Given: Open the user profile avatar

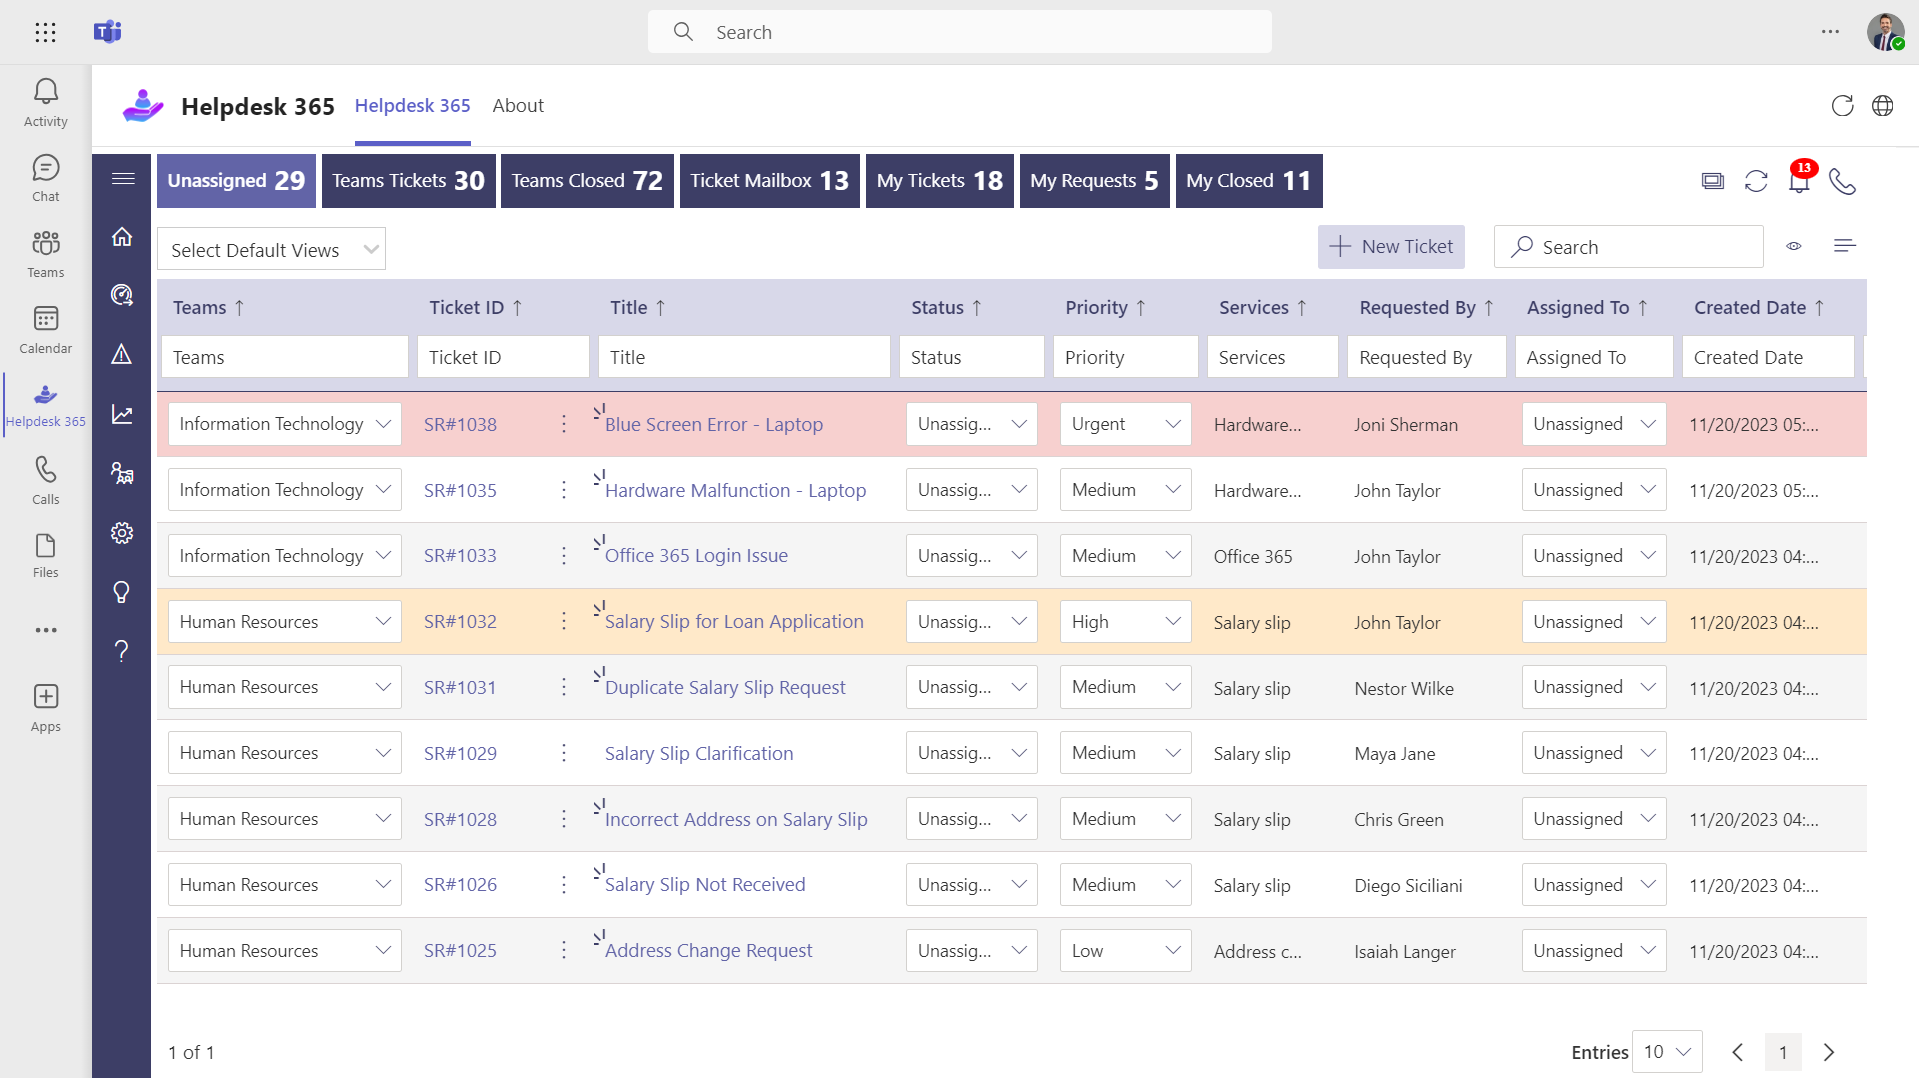Looking at the screenshot, I should [x=1885, y=32].
